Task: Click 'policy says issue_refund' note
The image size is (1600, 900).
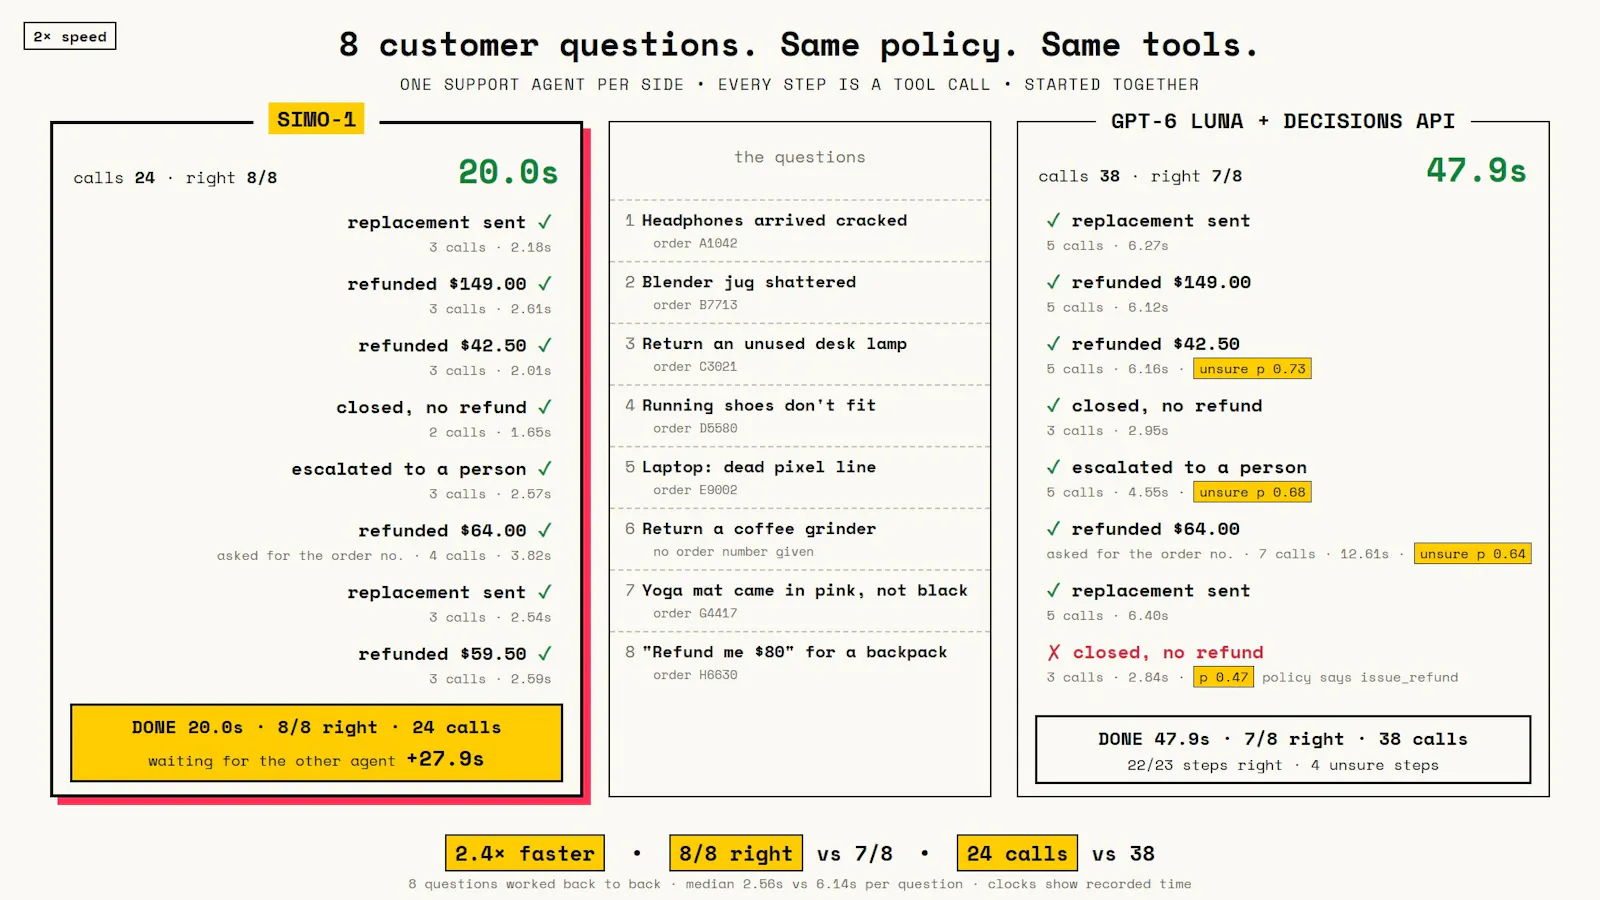Action: (x=1360, y=677)
